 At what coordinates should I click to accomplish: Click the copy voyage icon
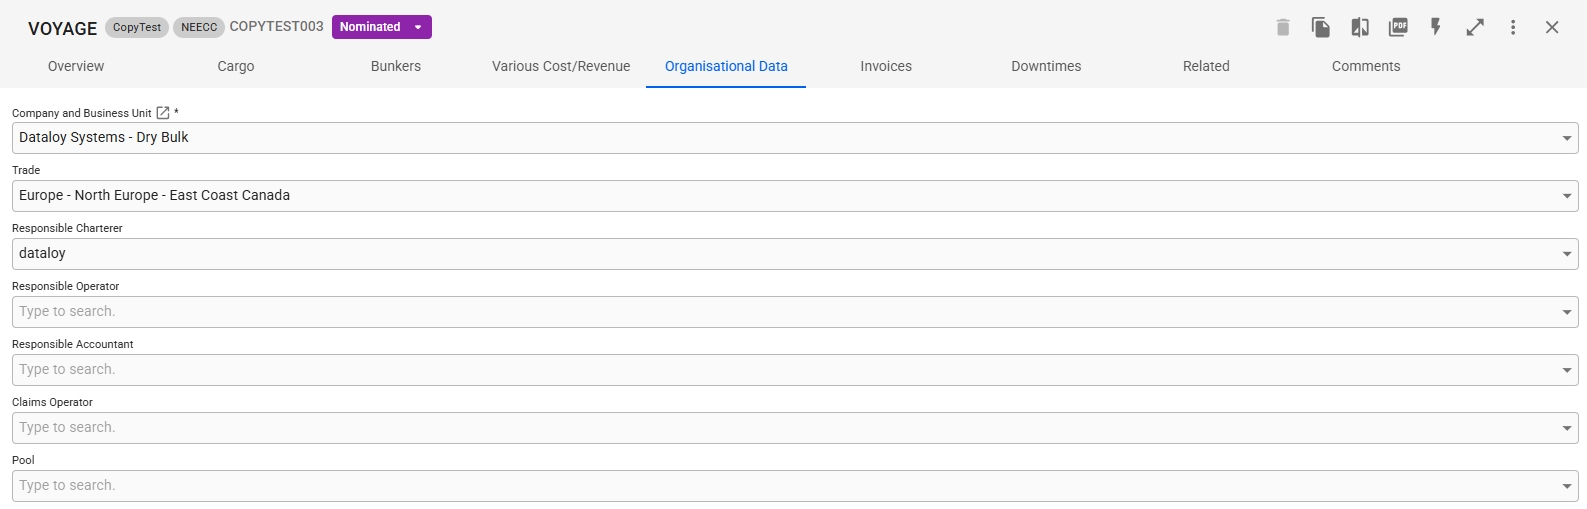coord(1321,27)
